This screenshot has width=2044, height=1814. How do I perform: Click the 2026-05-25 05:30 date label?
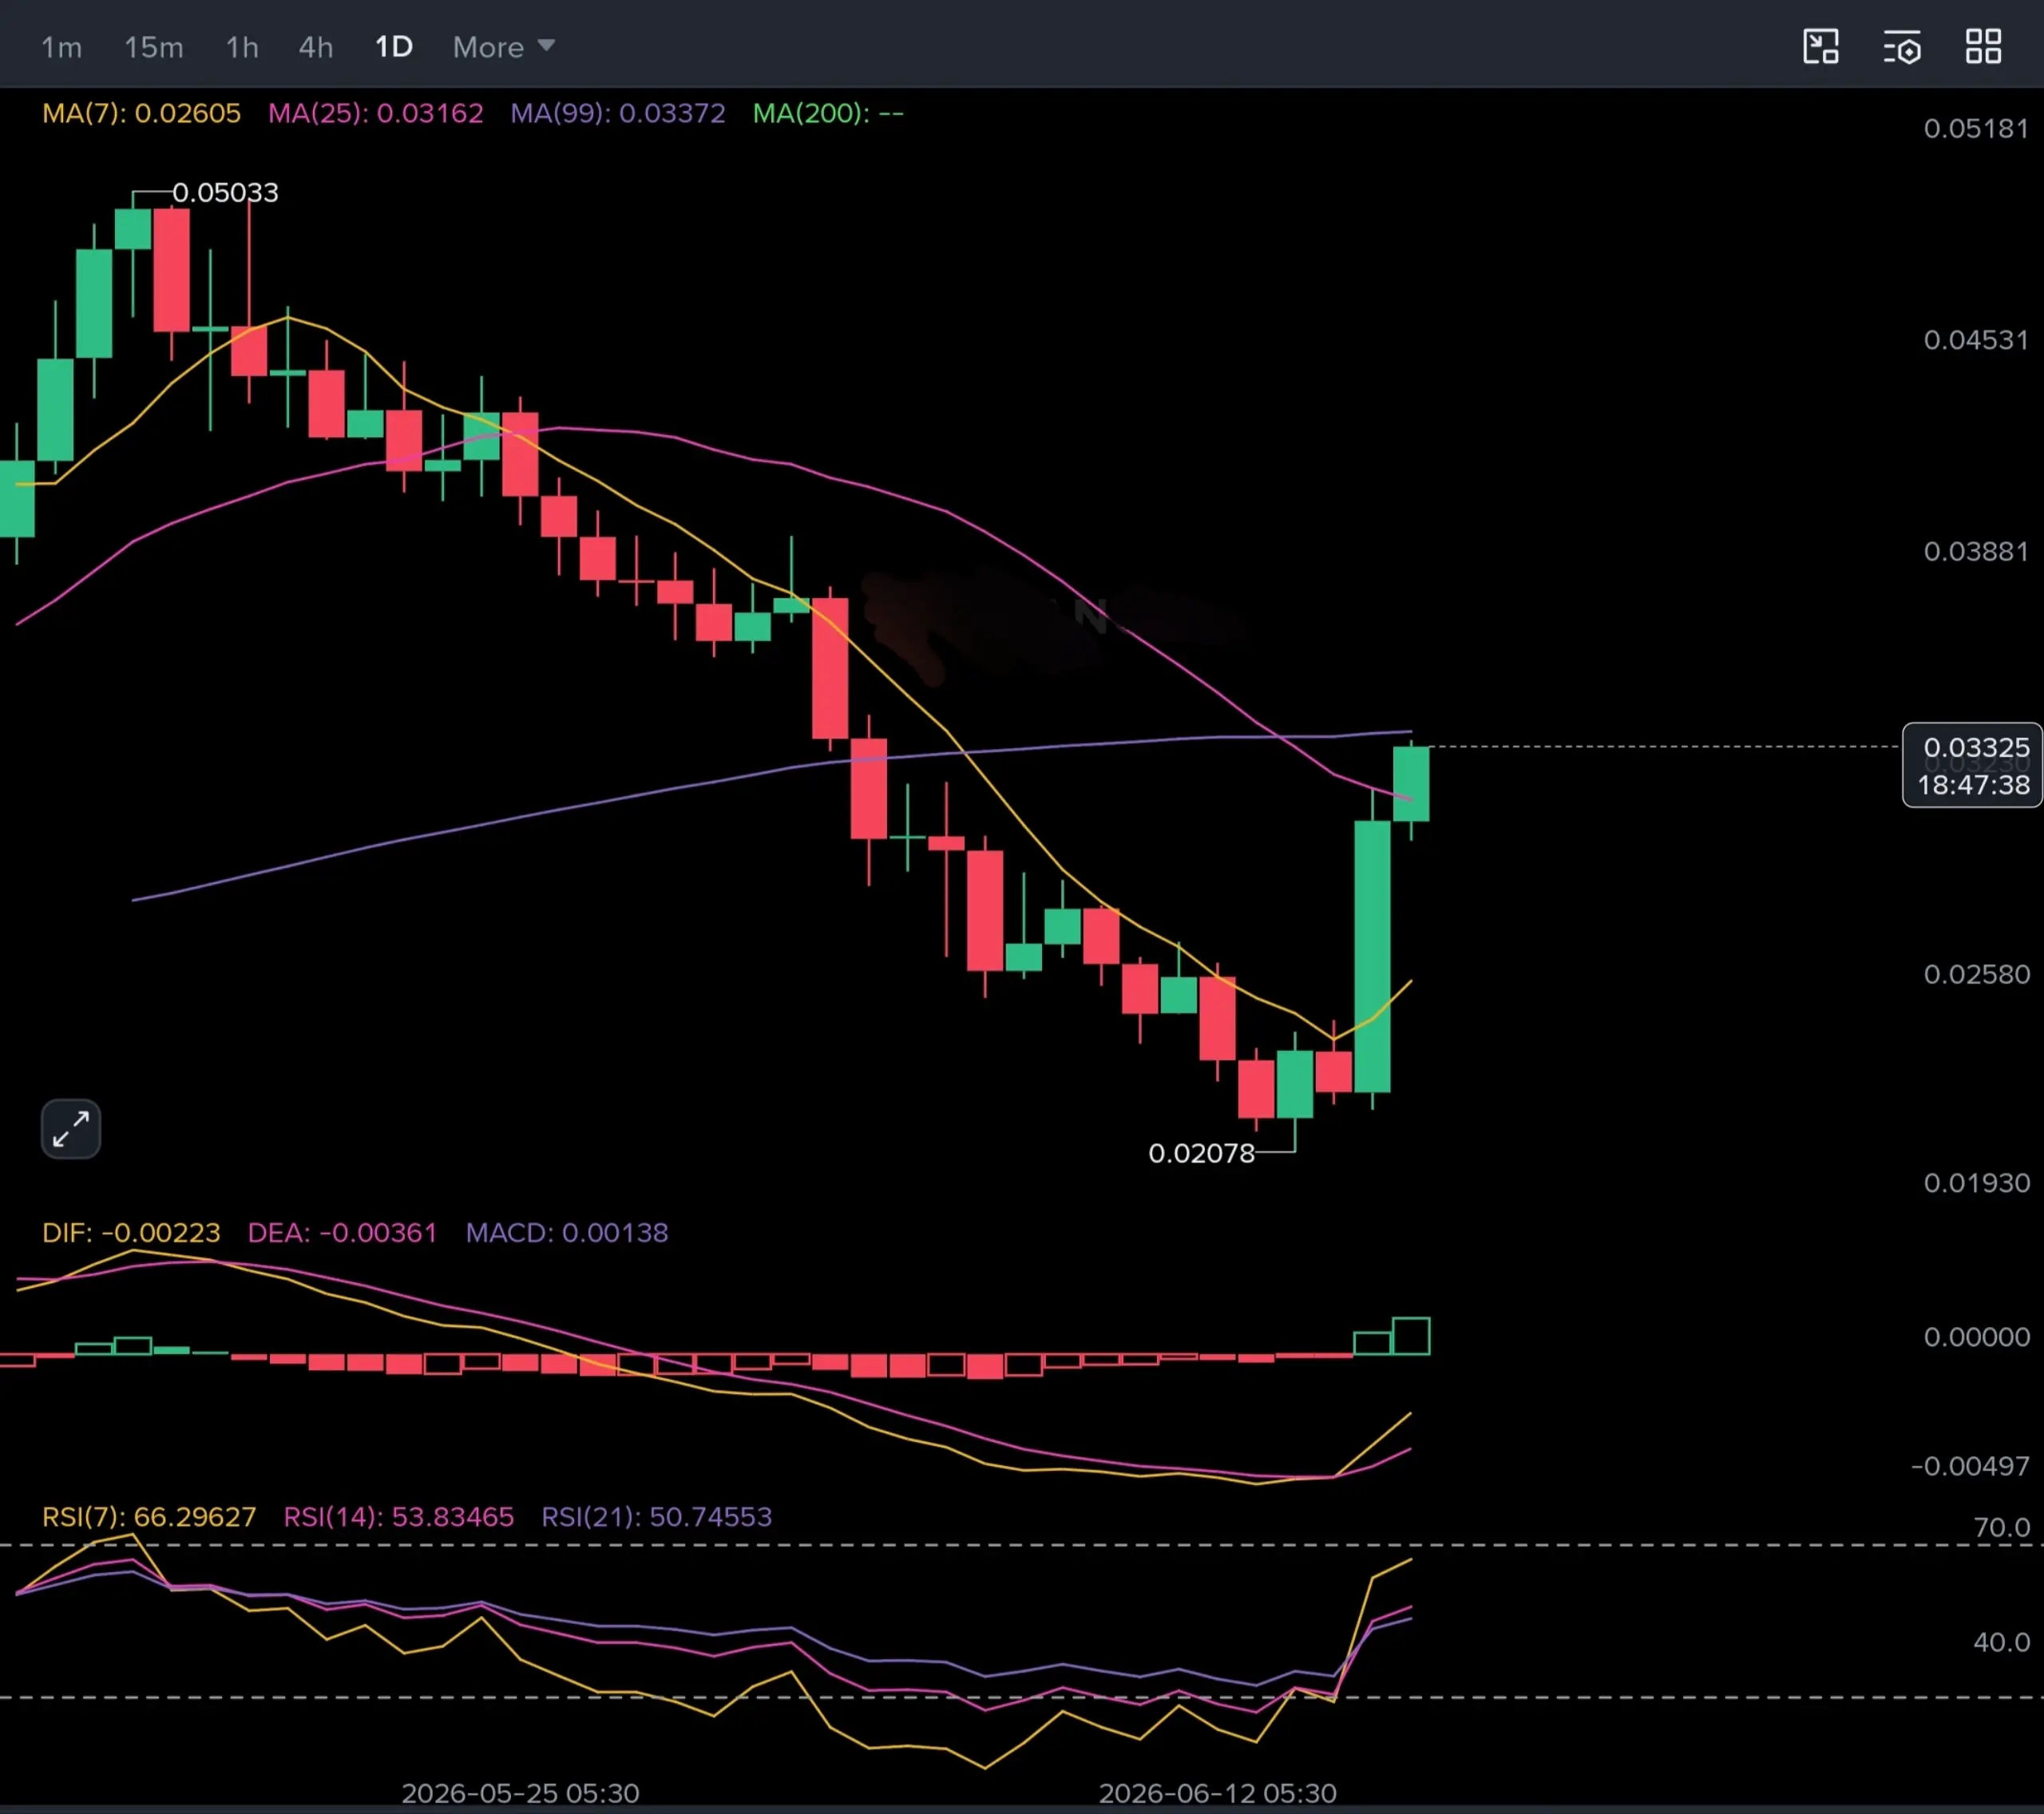[x=520, y=1793]
